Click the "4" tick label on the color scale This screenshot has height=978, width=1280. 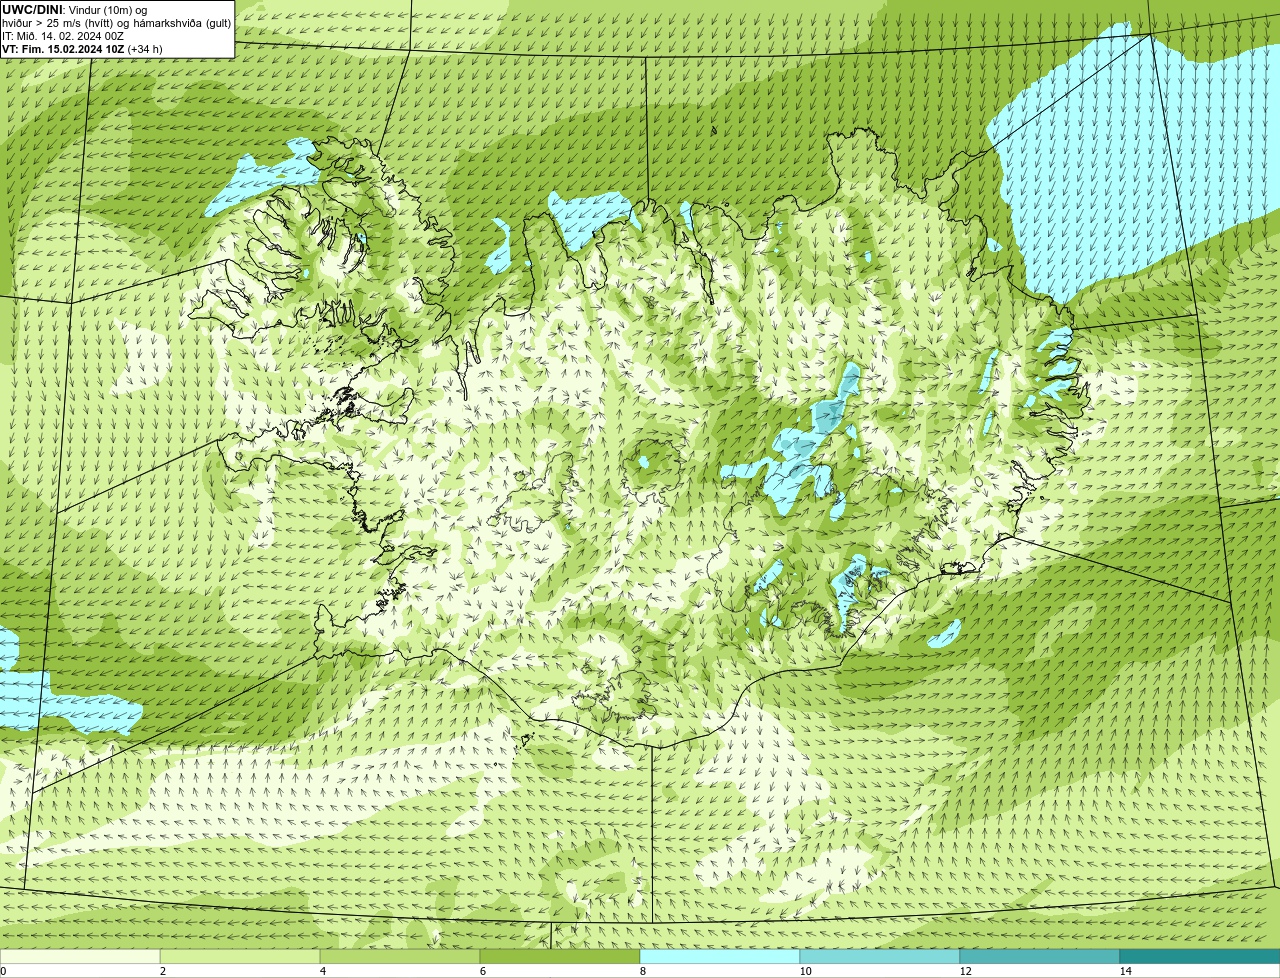(322, 971)
